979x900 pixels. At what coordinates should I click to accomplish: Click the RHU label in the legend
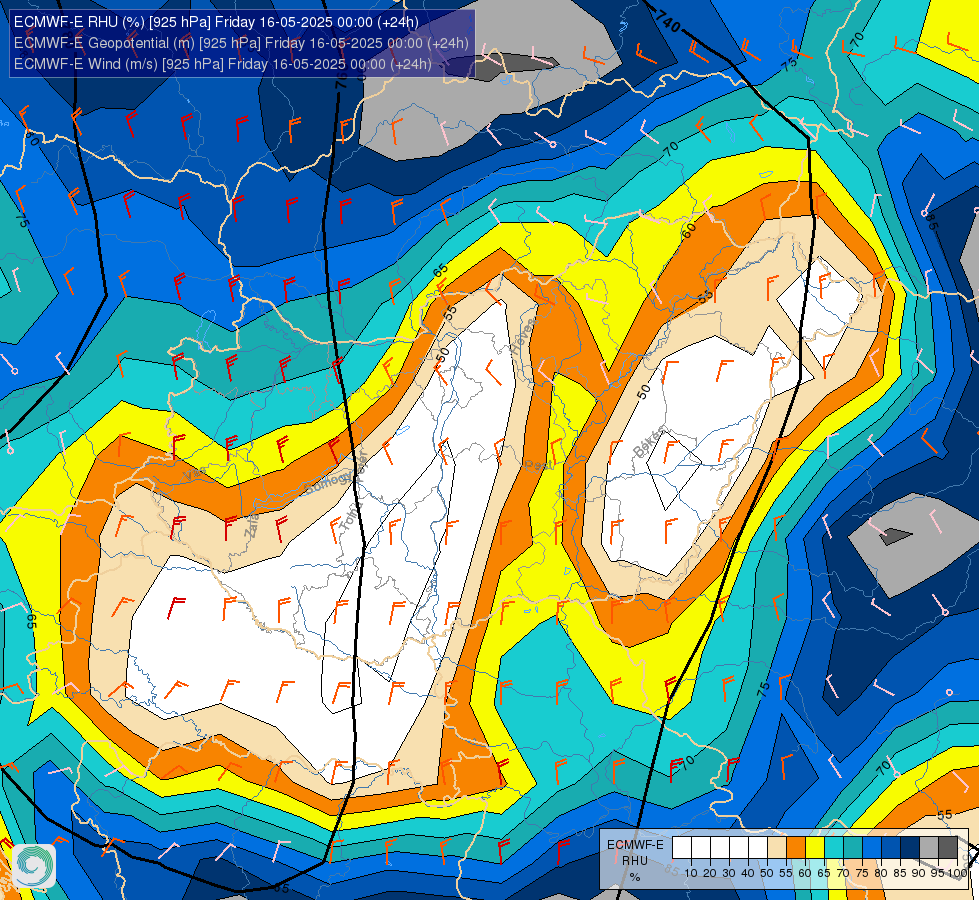635,861
